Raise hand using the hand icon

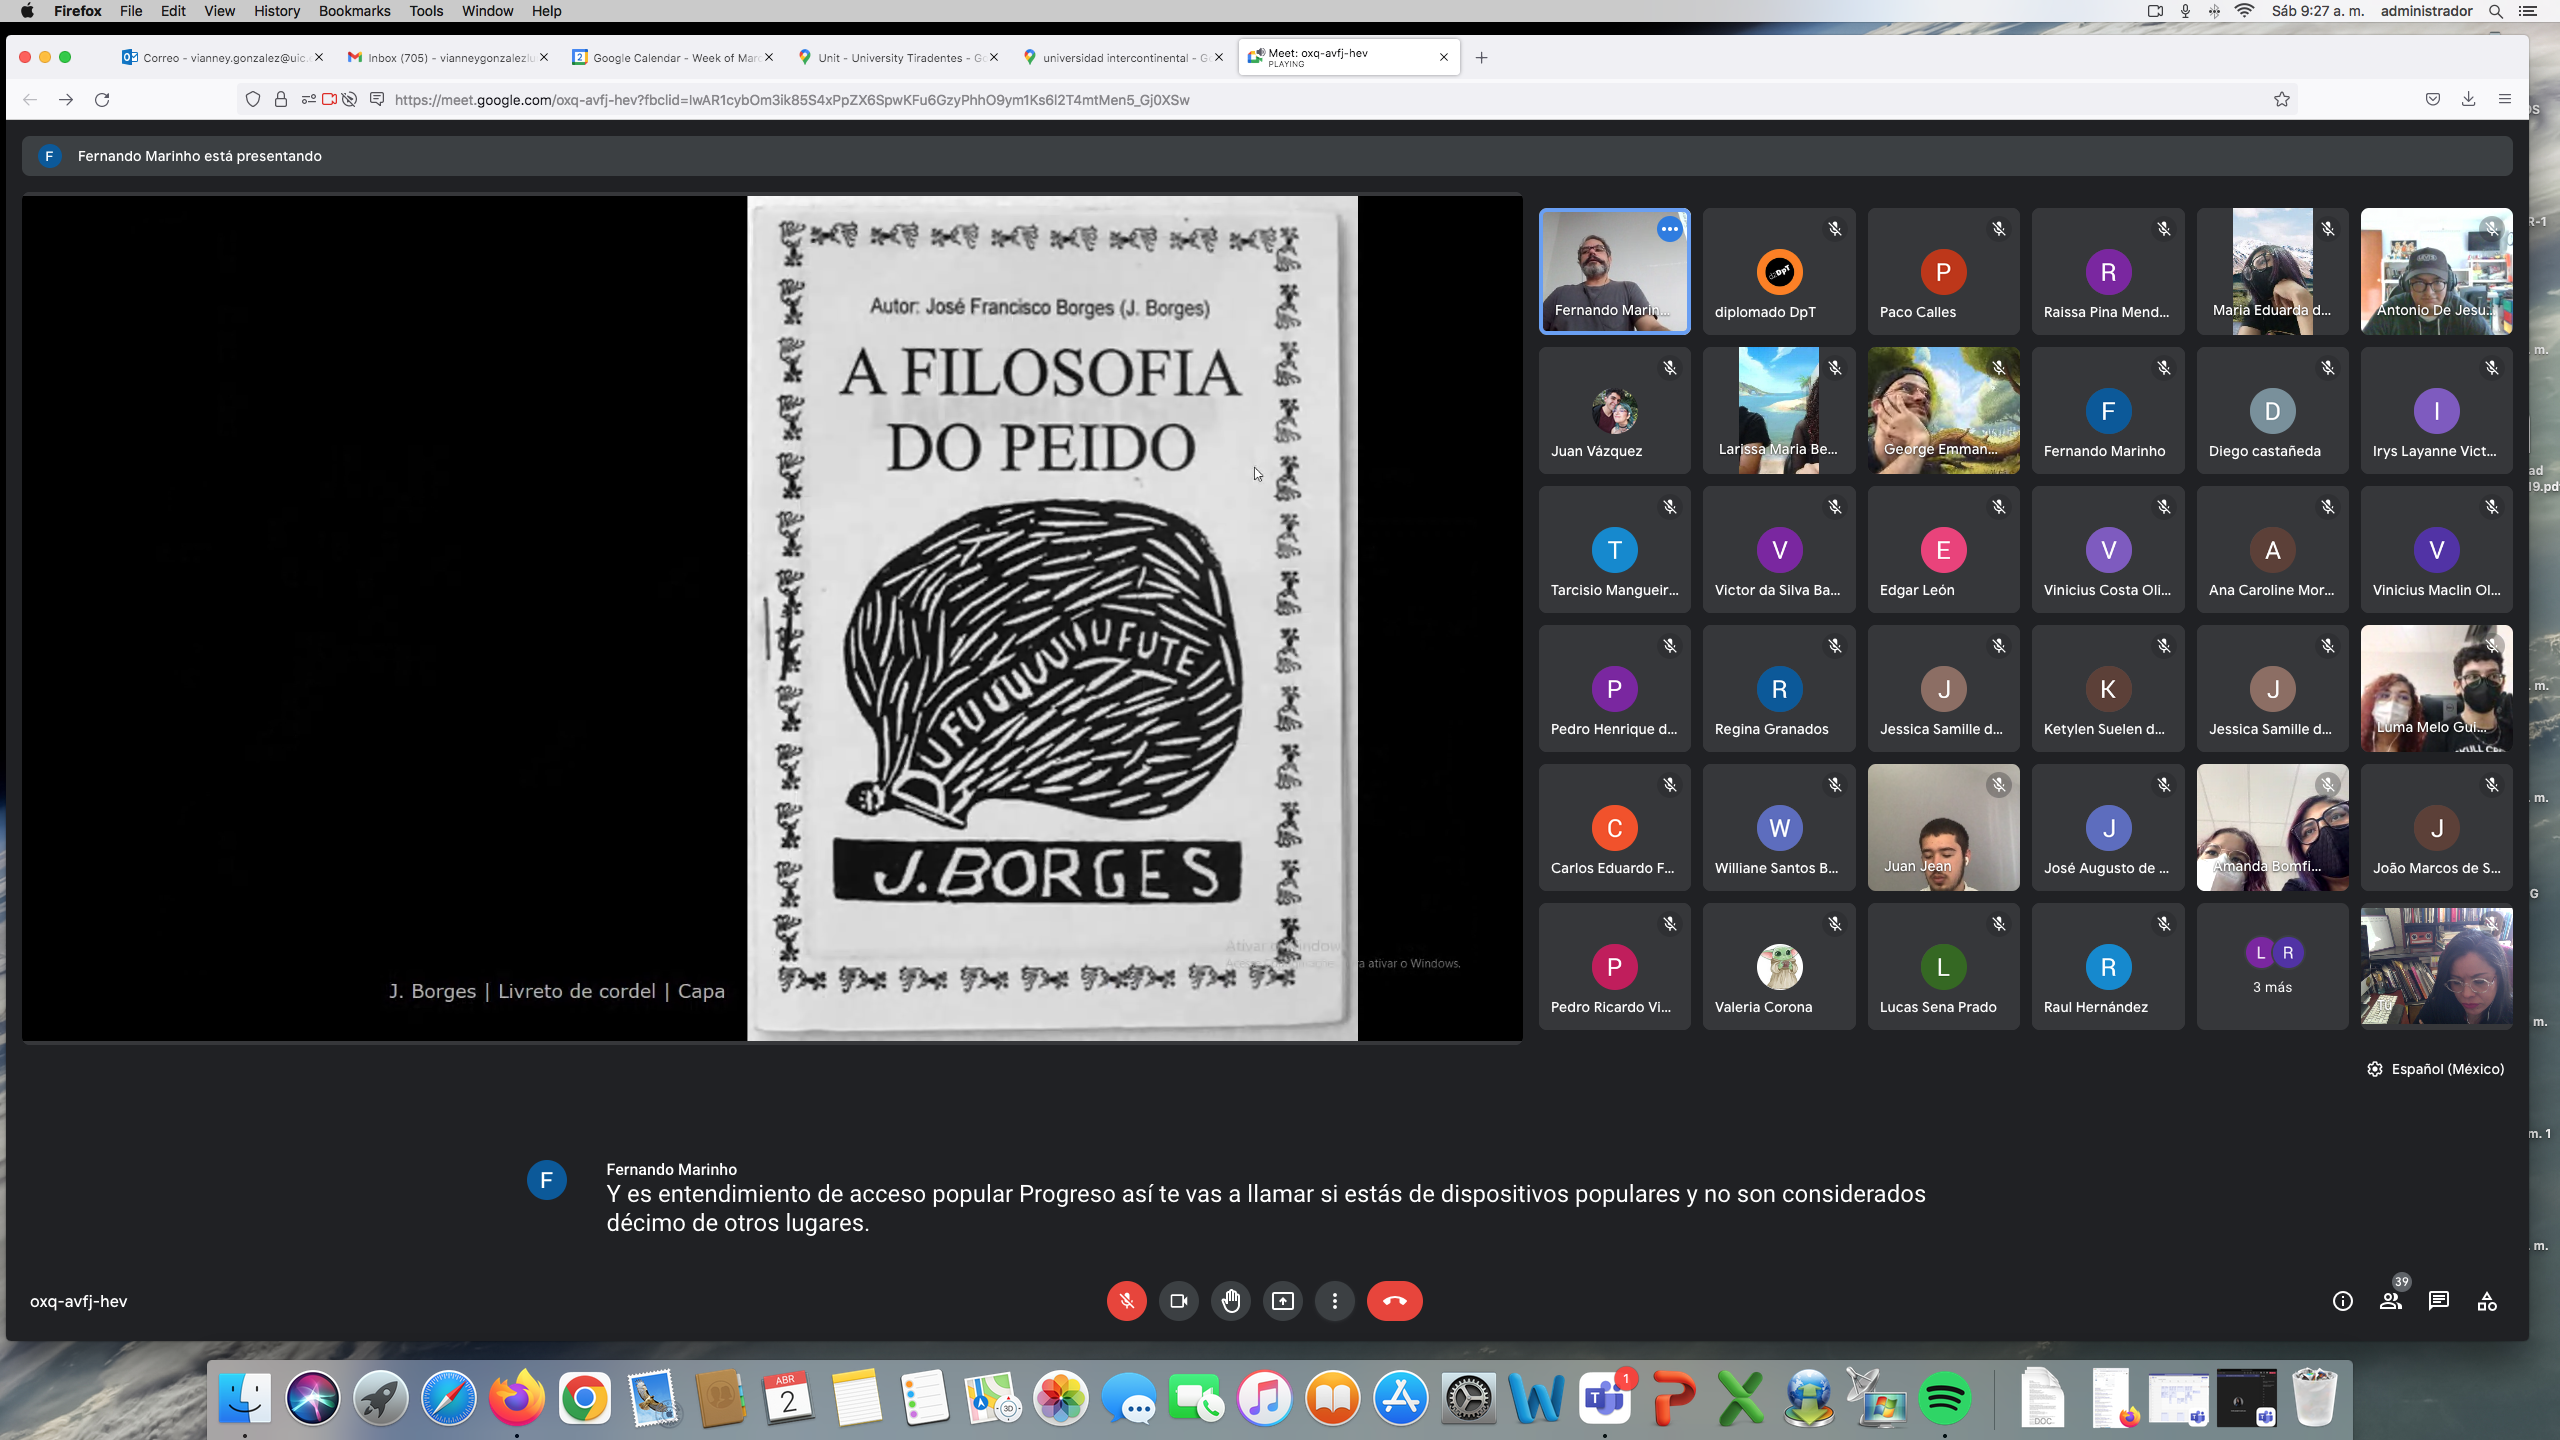(1230, 1301)
